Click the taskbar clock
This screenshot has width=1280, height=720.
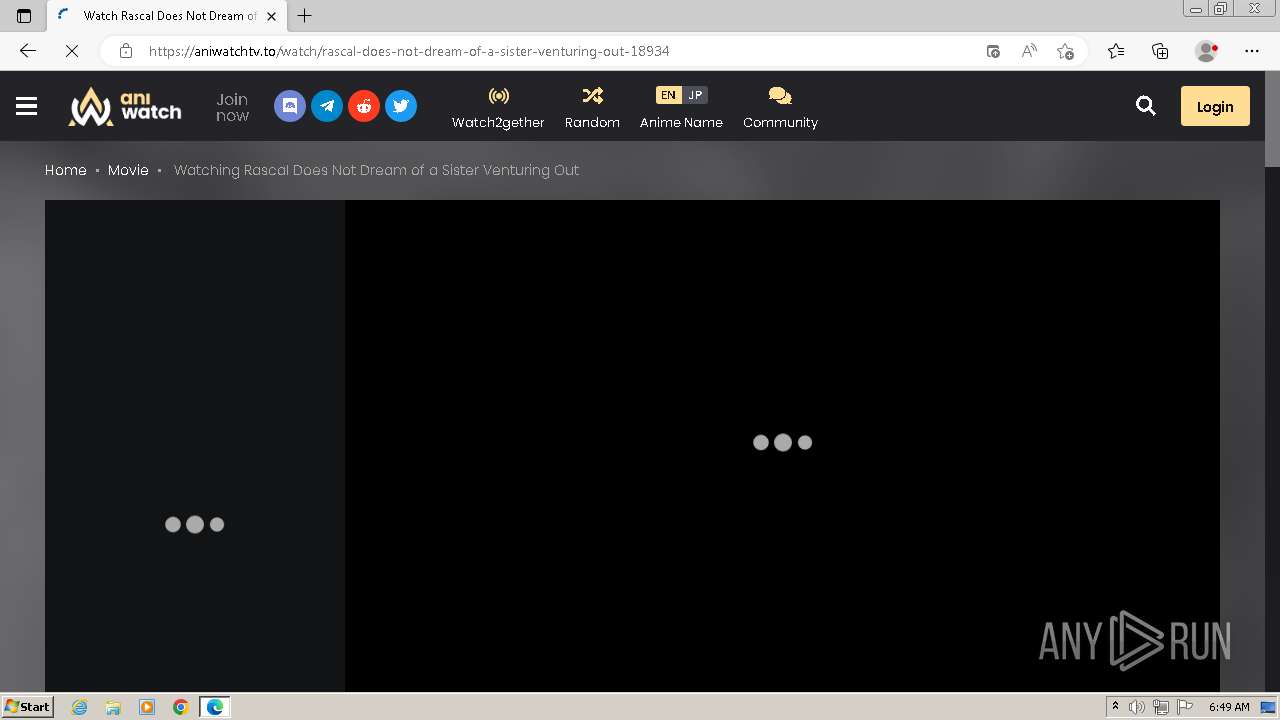tap(1229, 707)
